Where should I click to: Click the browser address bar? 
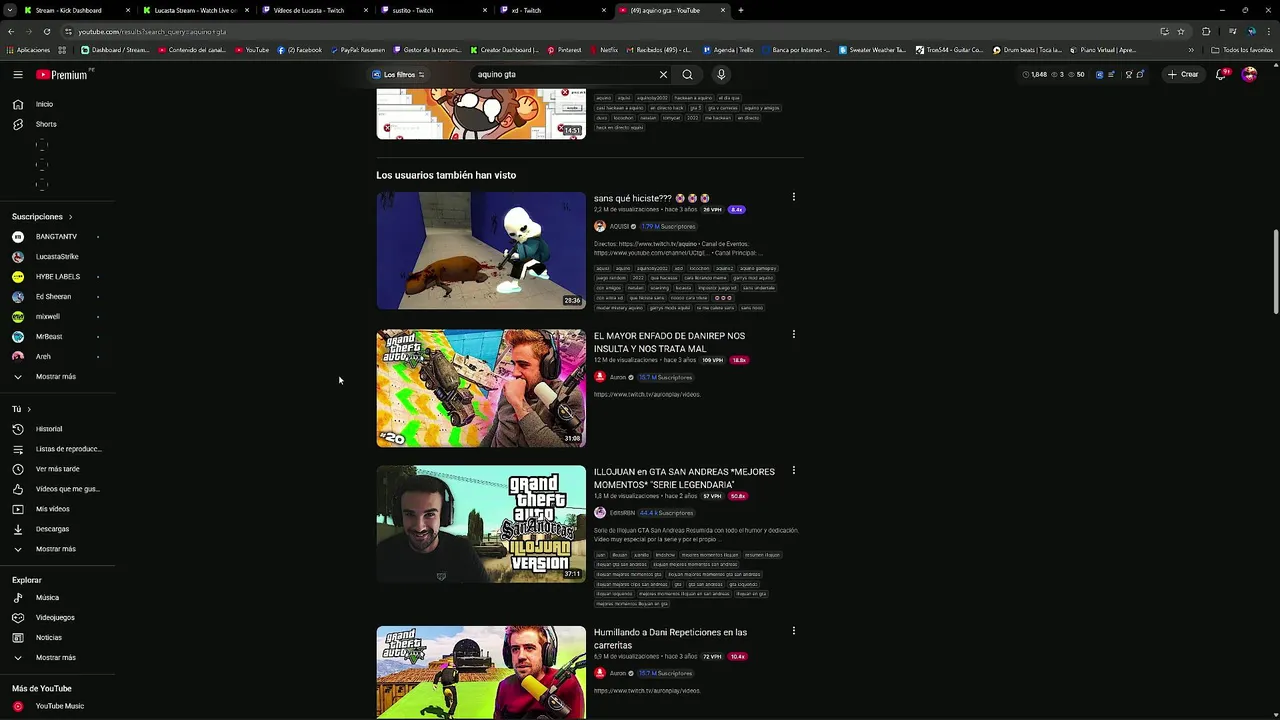tap(600, 31)
